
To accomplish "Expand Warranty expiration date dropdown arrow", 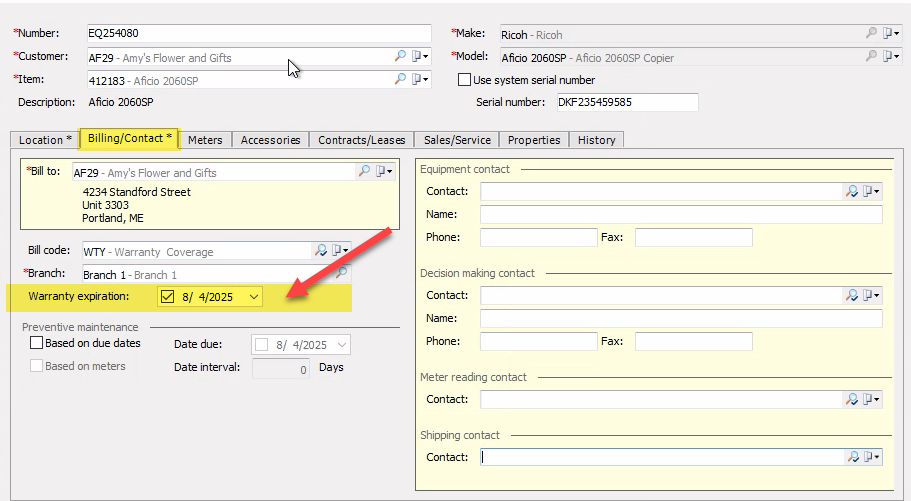I will point(254,296).
